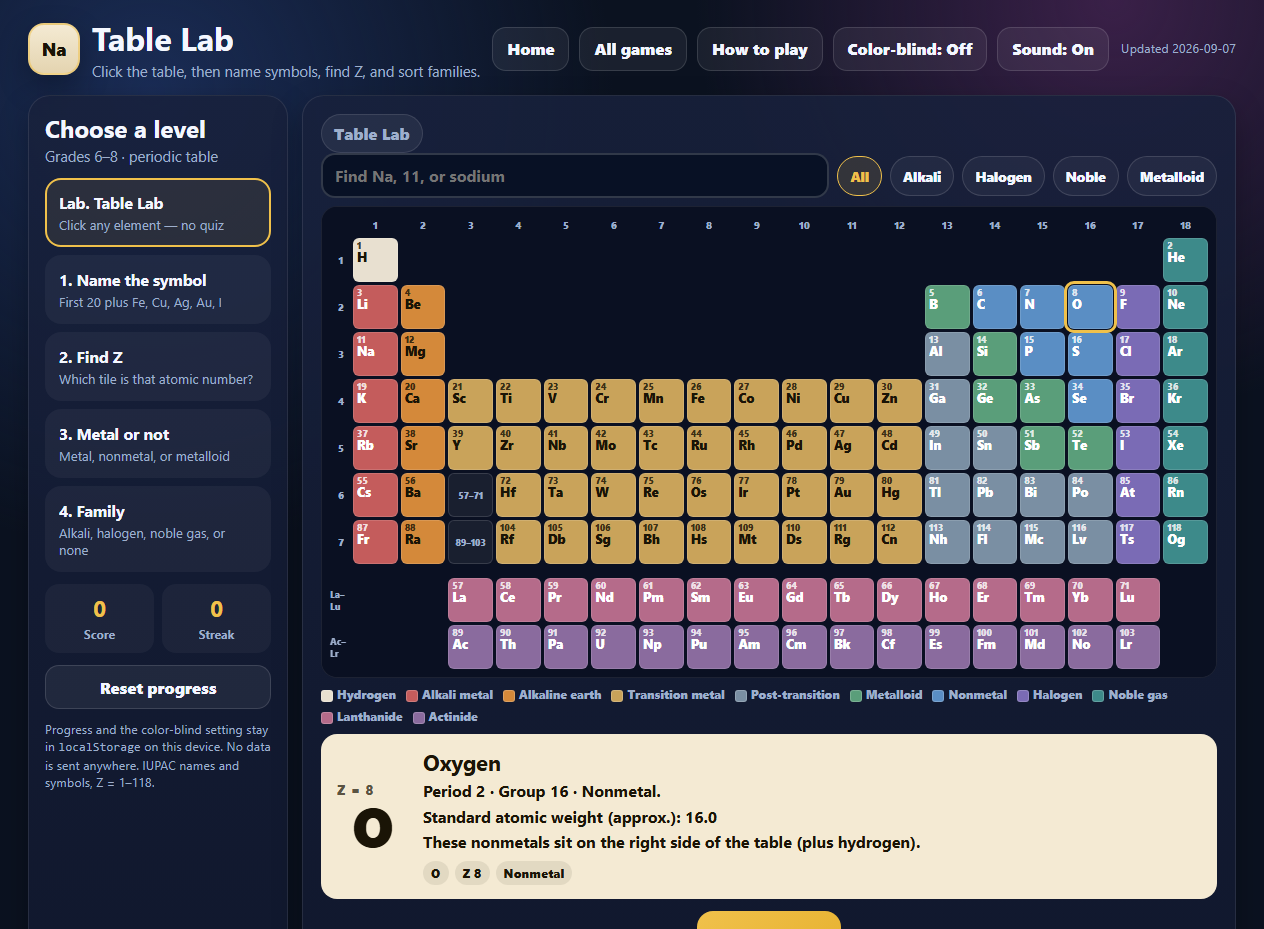This screenshot has height=929, width=1264.
Task: Filter table by Alkali family
Action: click(x=922, y=177)
